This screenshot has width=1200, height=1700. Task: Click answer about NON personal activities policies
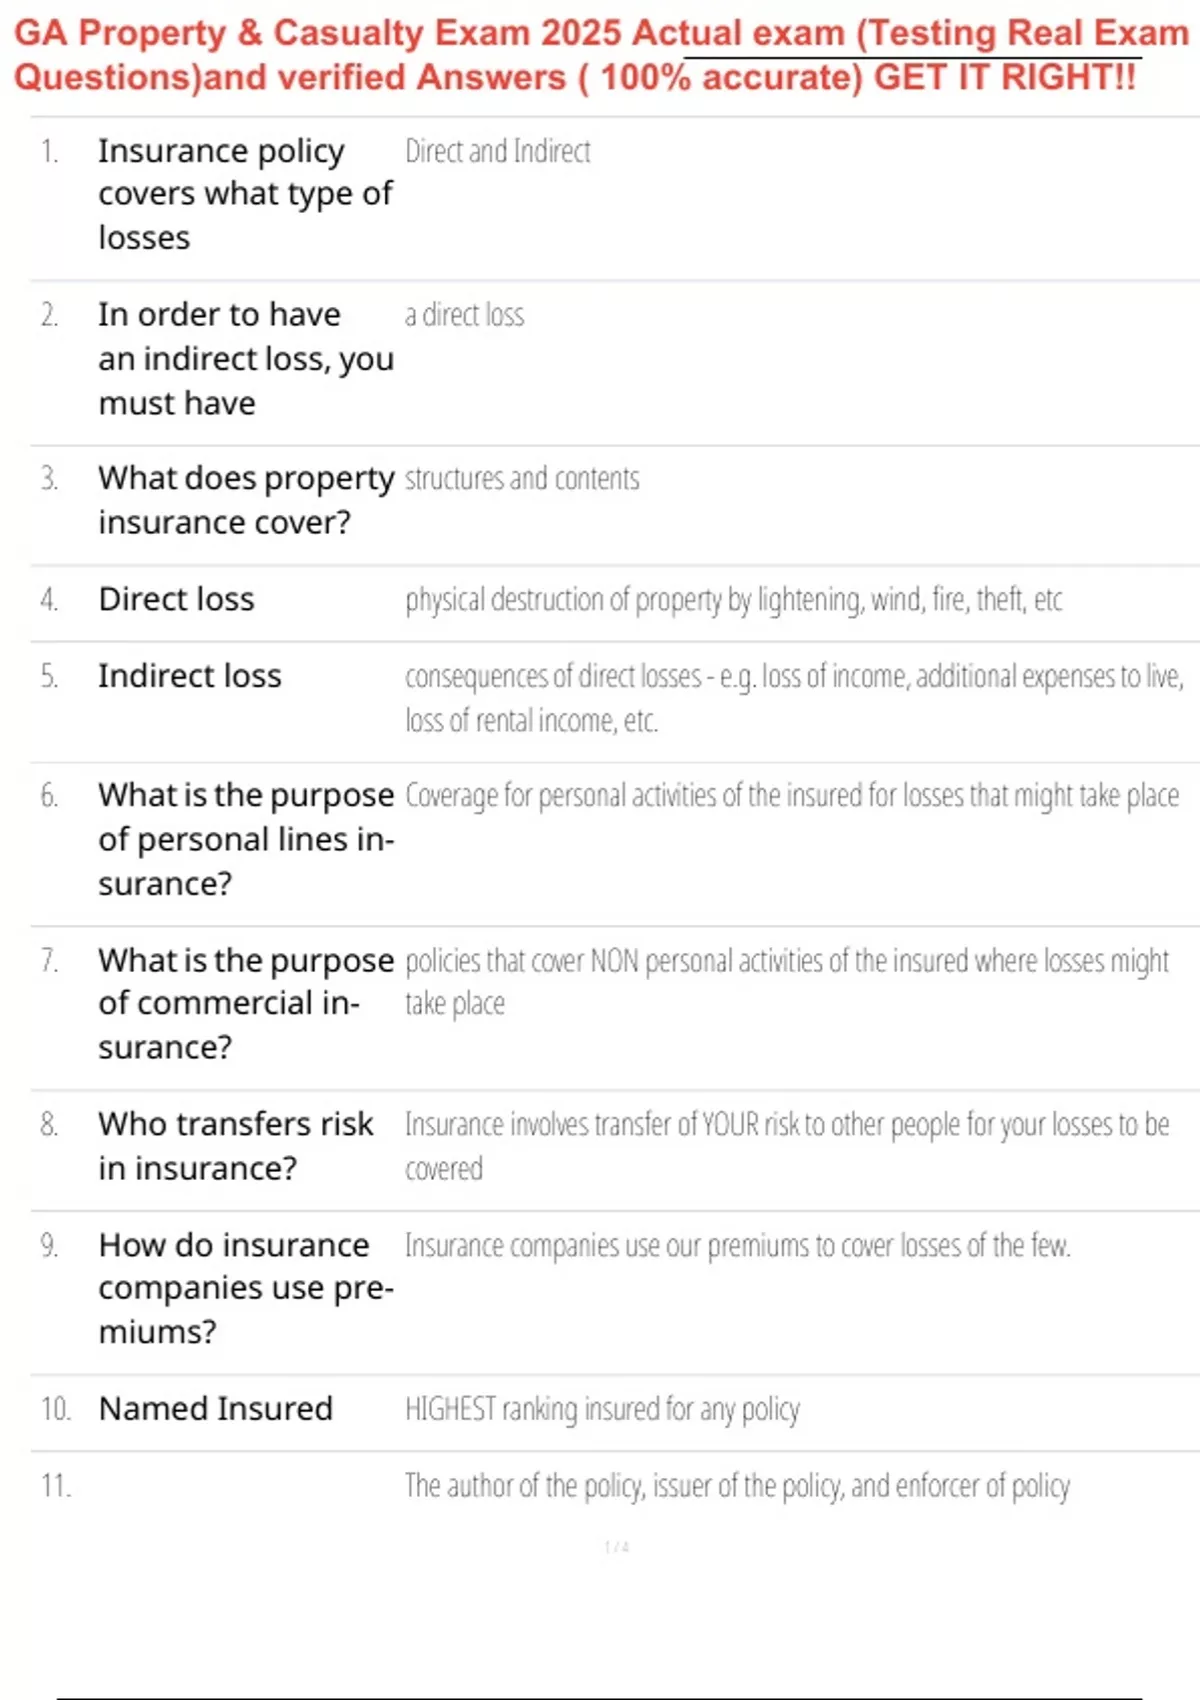coord(786,982)
